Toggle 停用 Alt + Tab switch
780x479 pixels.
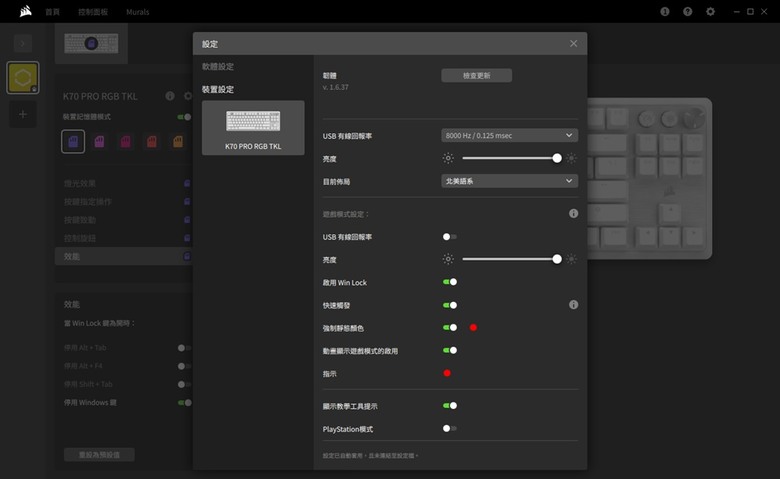[185, 348]
